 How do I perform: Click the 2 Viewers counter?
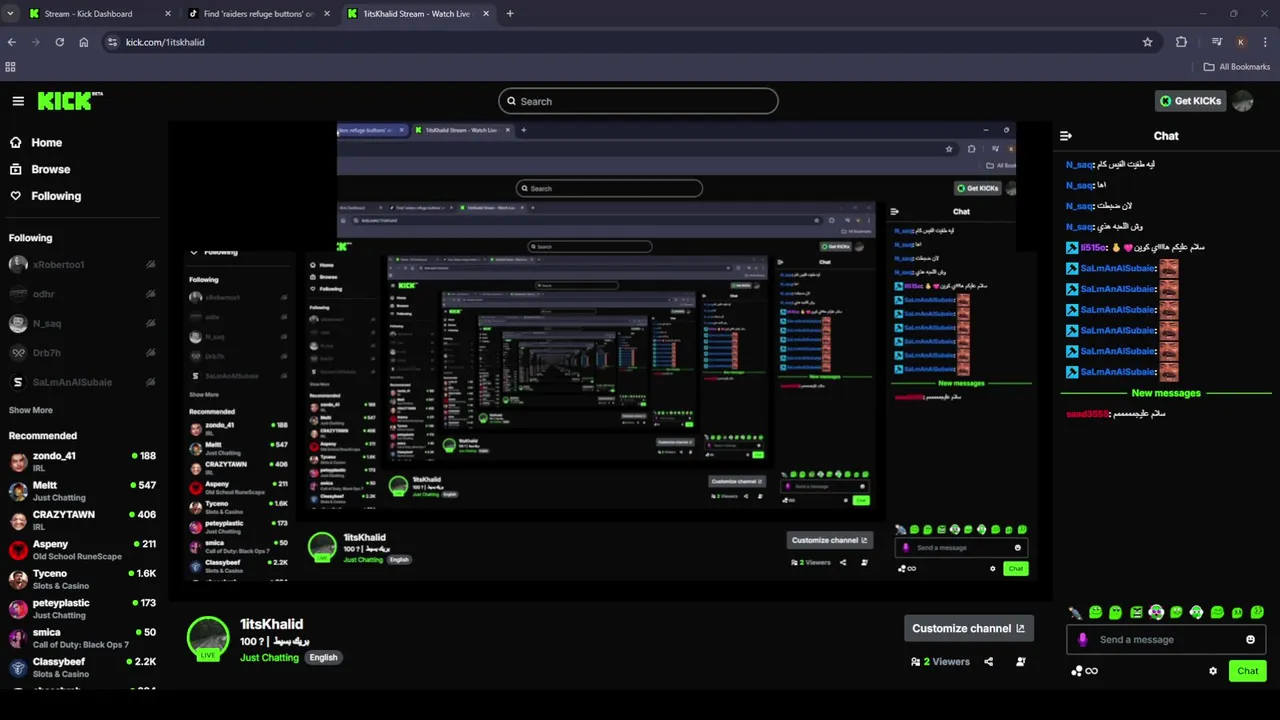tap(940, 662)
